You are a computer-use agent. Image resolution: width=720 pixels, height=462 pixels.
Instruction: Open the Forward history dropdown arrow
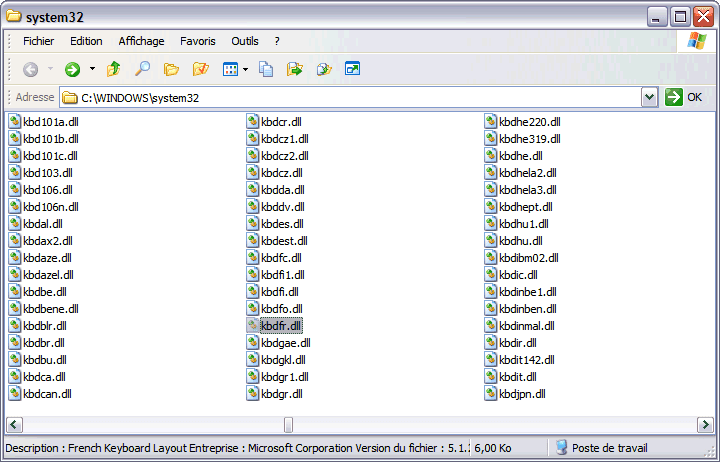click(x=92, y=69)
